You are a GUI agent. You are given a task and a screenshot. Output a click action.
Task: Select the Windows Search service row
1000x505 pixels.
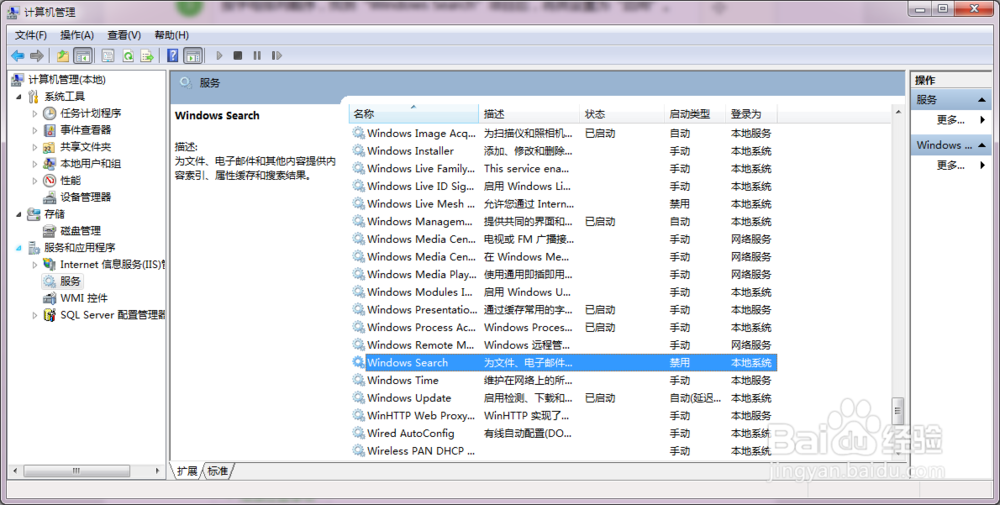(564, 363)
